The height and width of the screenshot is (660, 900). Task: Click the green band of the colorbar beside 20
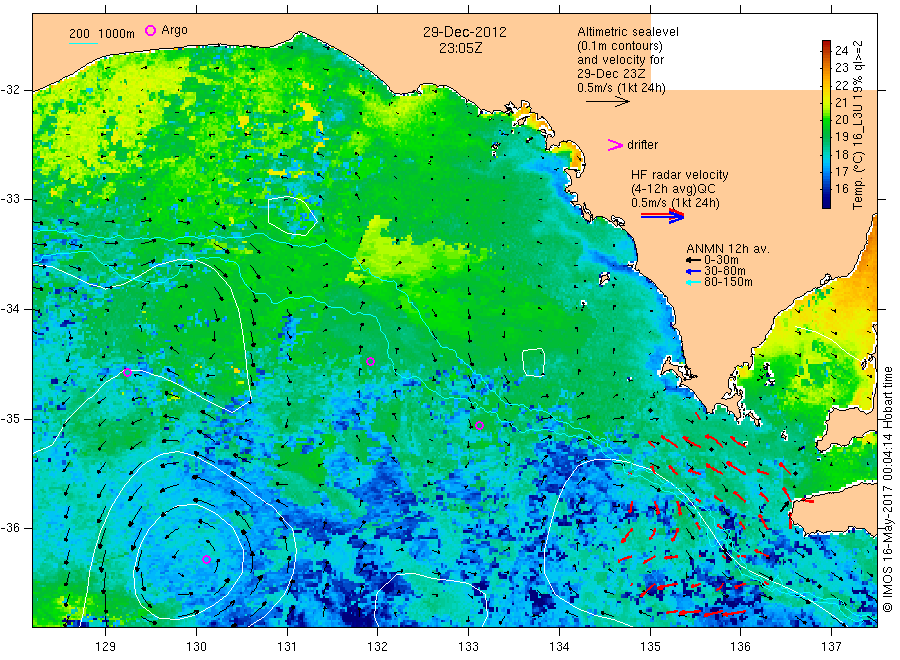826,119
